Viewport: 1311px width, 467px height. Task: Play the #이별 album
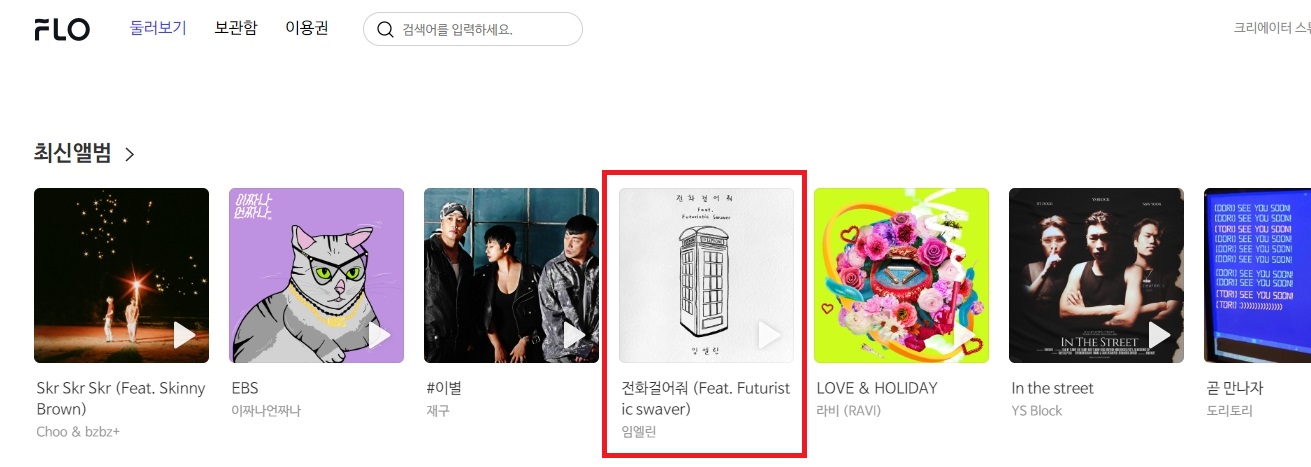point(574,335)
